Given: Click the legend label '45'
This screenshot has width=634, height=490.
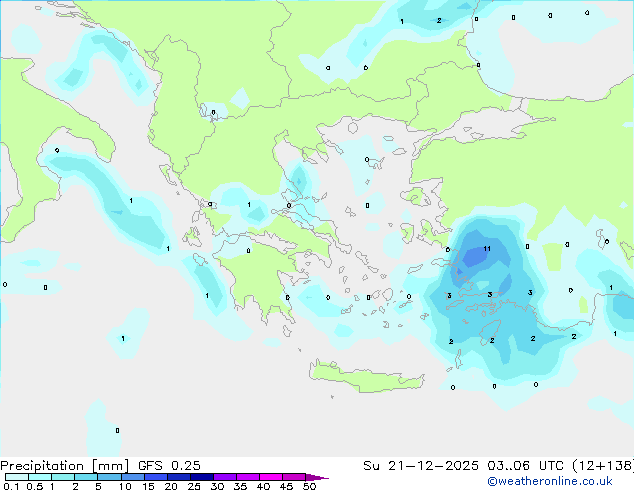Looking at the screenshot, I should tap(286, 486).
